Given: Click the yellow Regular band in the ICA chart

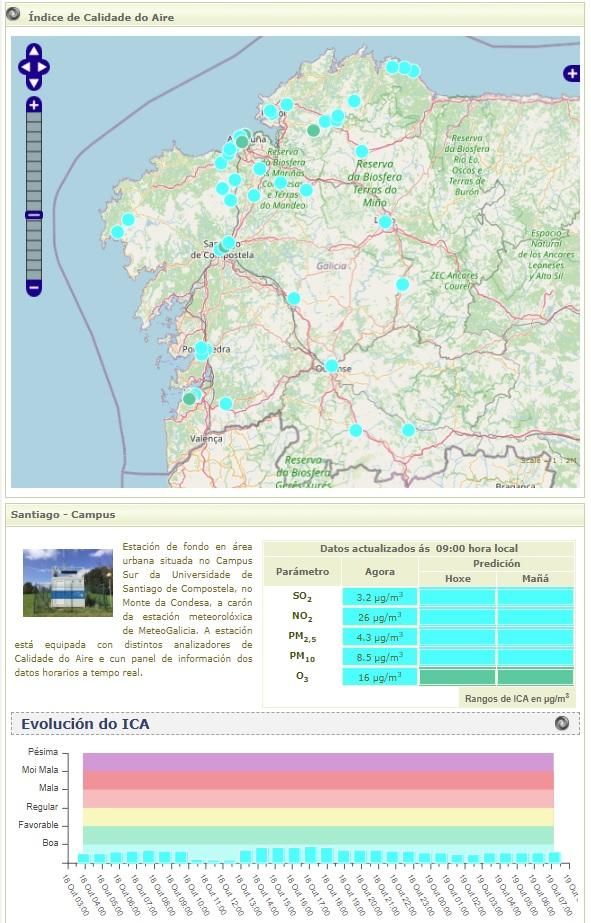Looking at the screenshot, I should coord(318,816).
